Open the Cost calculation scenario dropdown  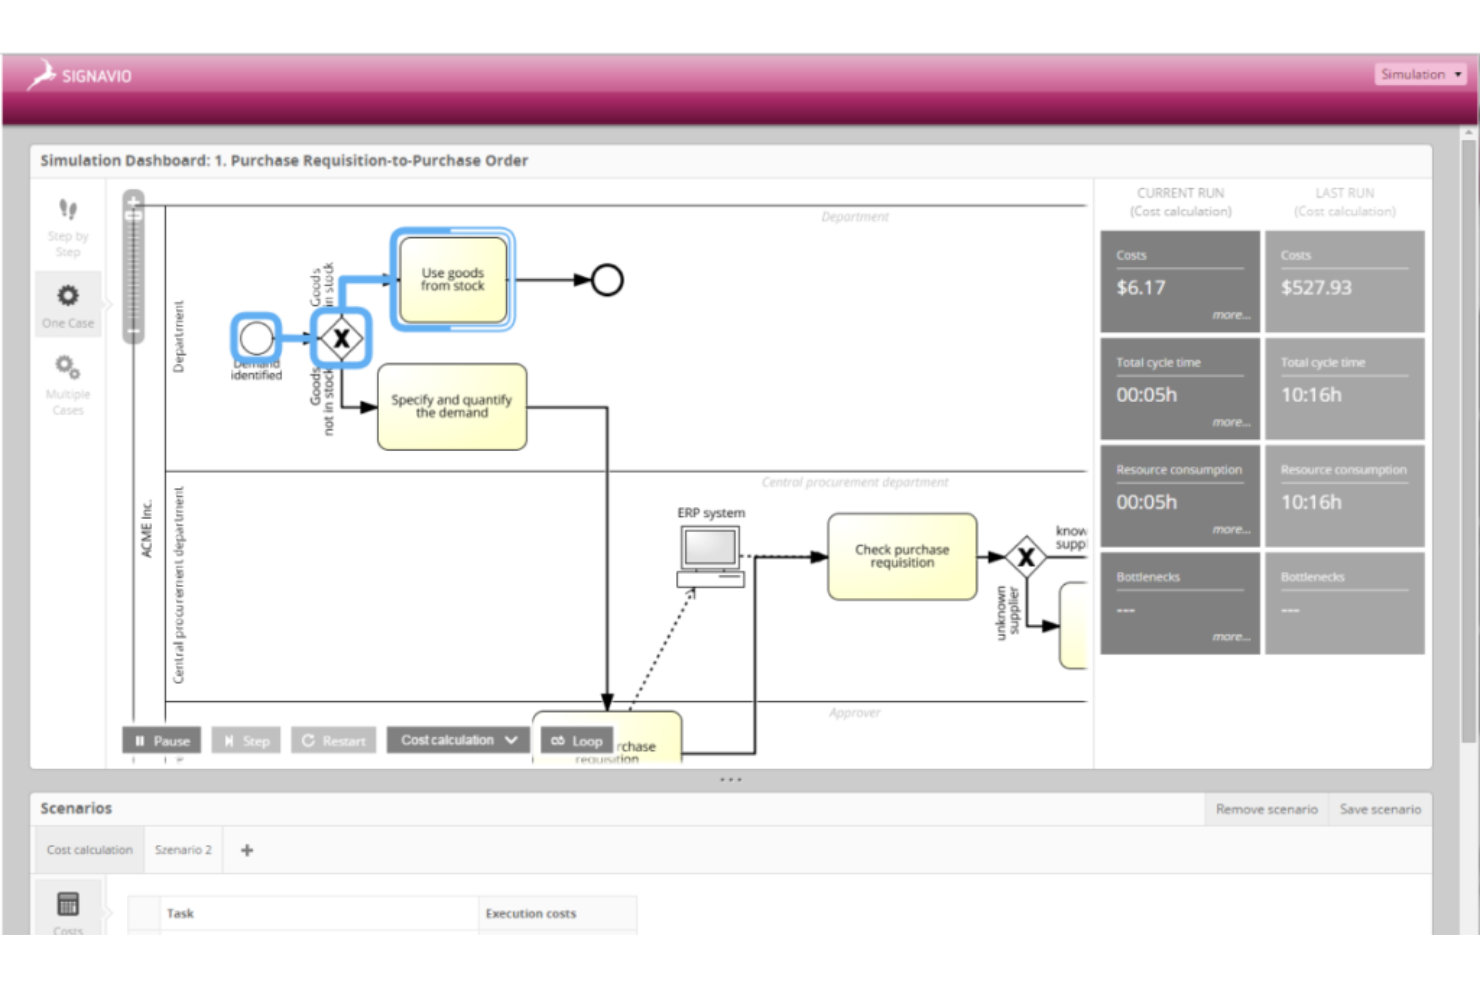457,740
